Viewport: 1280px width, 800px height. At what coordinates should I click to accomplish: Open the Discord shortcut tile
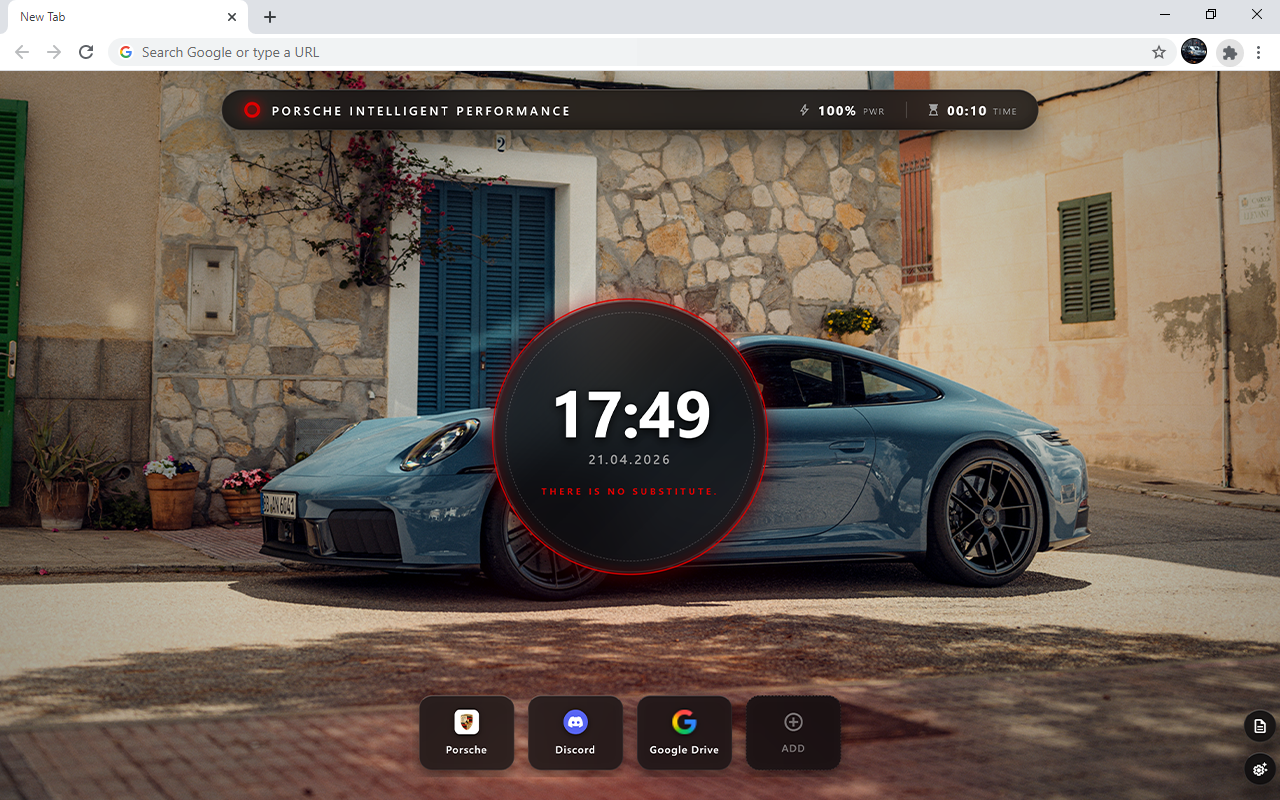[x=575, y=733]
